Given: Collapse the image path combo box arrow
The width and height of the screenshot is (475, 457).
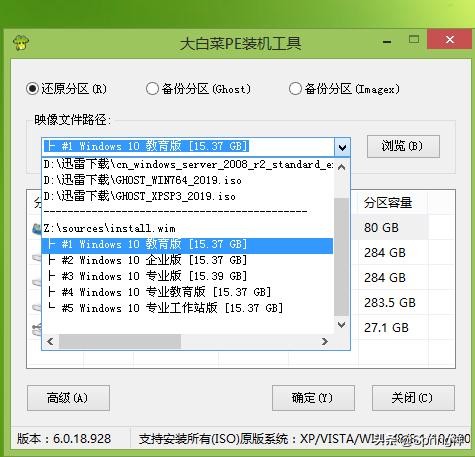Looking at the screenshot, I should (342, 147).
